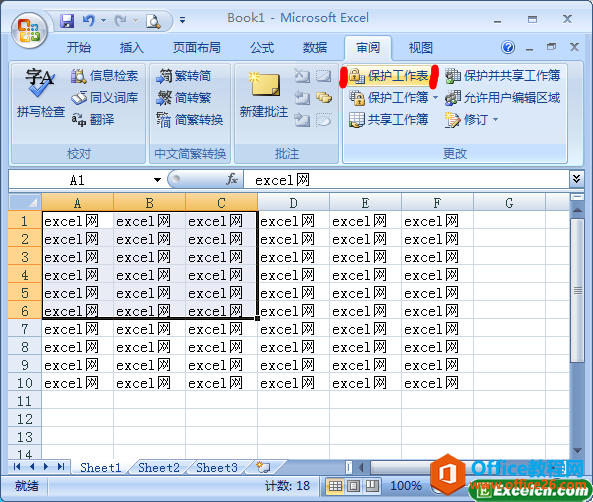The image size is (593, 502).
Task: Switch to the 页面布局 tab
Action: tap(197, 48)
